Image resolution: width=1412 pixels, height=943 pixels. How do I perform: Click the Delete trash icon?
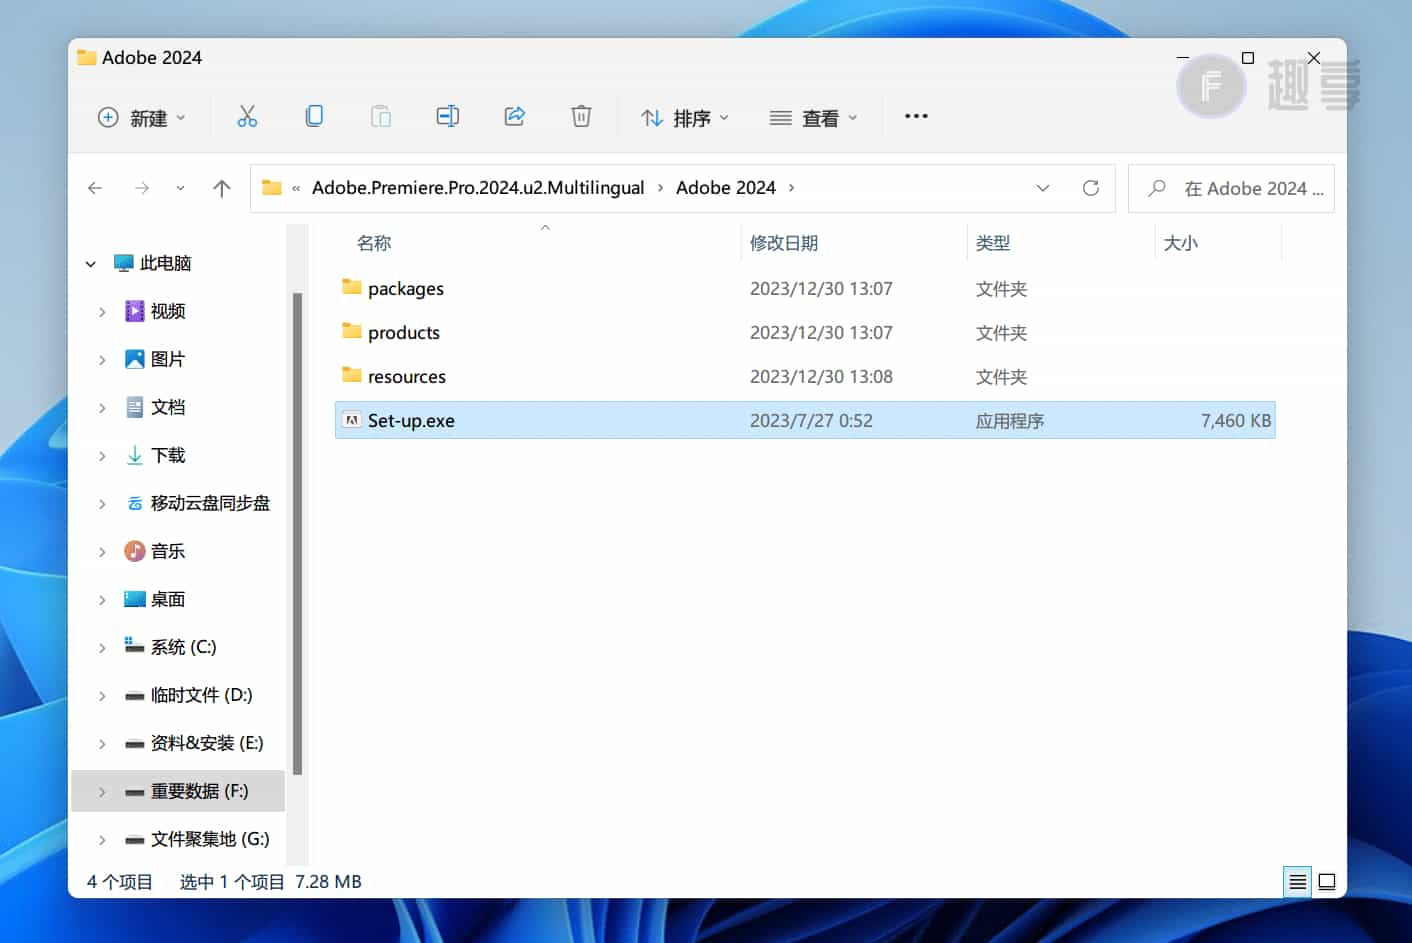click(x=581, y=116)
